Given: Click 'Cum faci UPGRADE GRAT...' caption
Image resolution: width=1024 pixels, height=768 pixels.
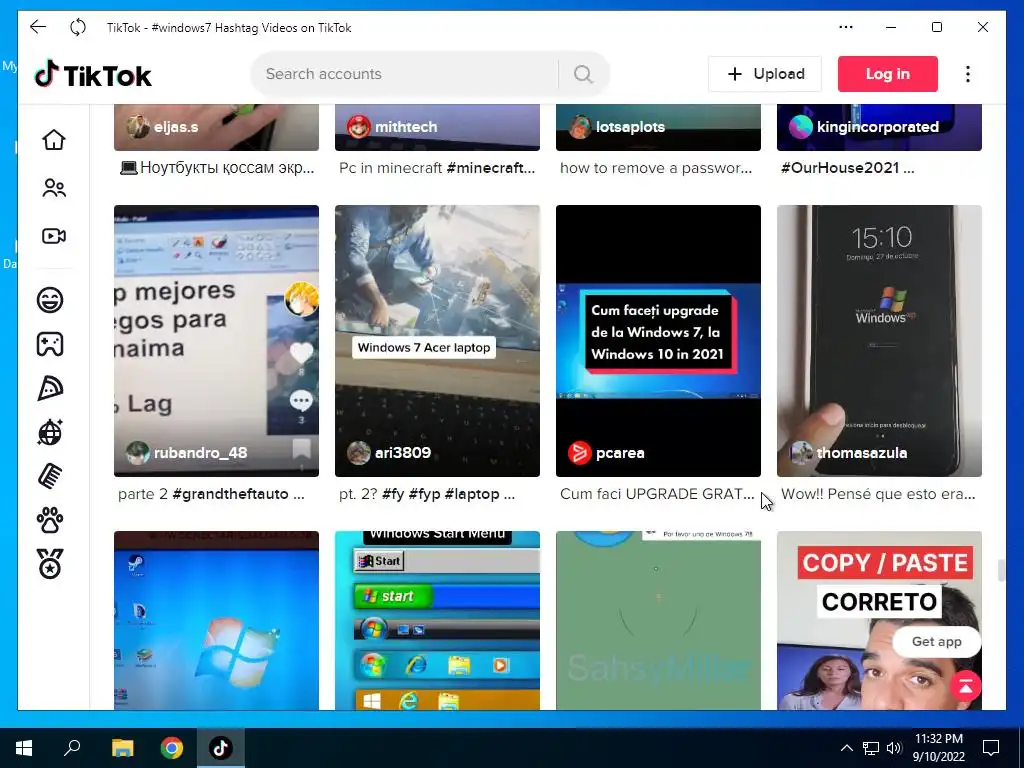Looking at the screenshot, I should click(657, 494).
